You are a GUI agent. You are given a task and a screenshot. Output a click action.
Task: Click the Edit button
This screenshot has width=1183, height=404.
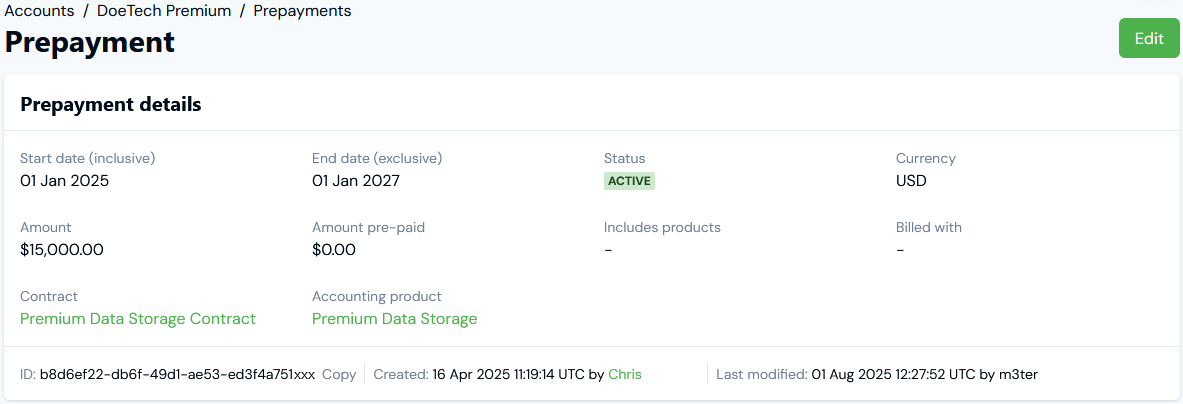pos(1149,38)
